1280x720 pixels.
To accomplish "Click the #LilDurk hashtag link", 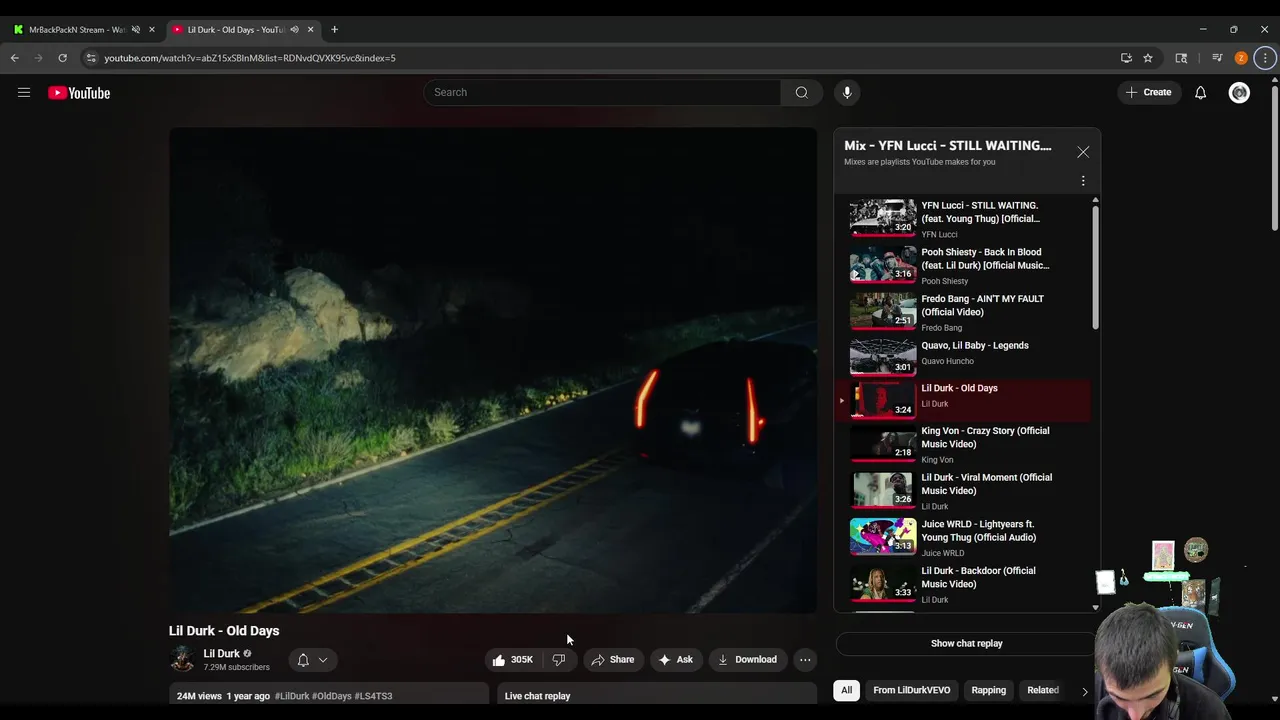I will pyautogui.click(x=292, y=696).
